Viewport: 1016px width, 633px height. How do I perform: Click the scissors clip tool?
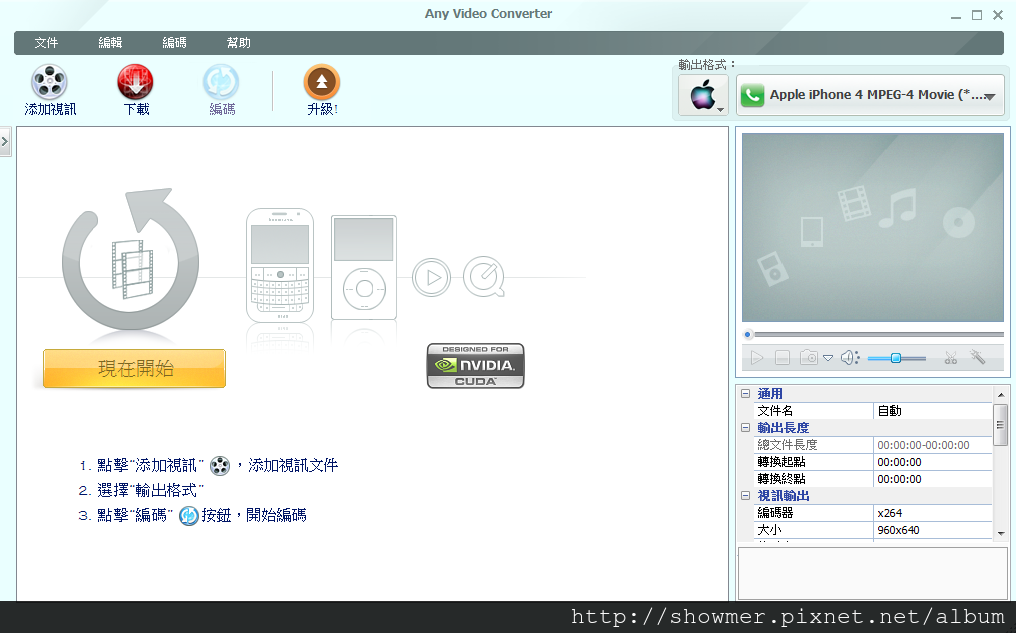pyautogui.click(x=951, y=358)
